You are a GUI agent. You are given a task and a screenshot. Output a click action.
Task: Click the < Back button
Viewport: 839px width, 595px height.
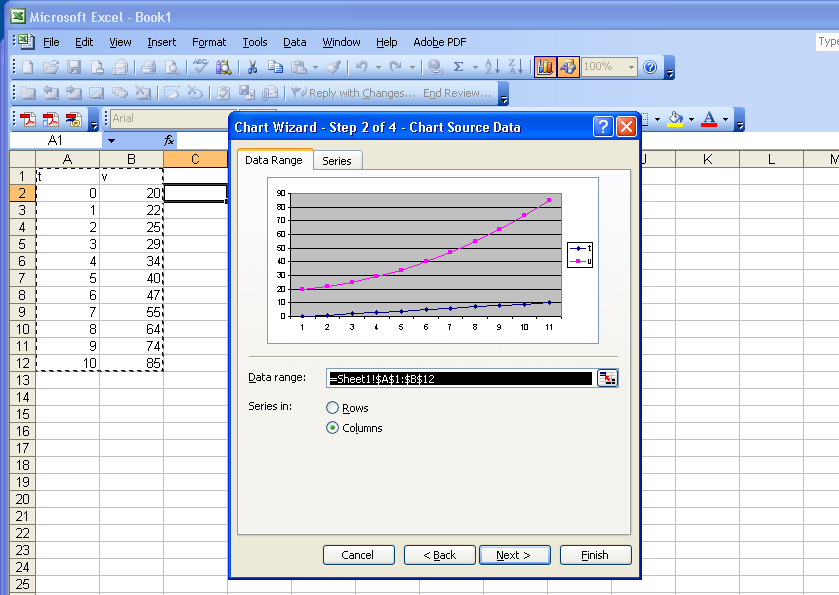(x=439, y=555)
